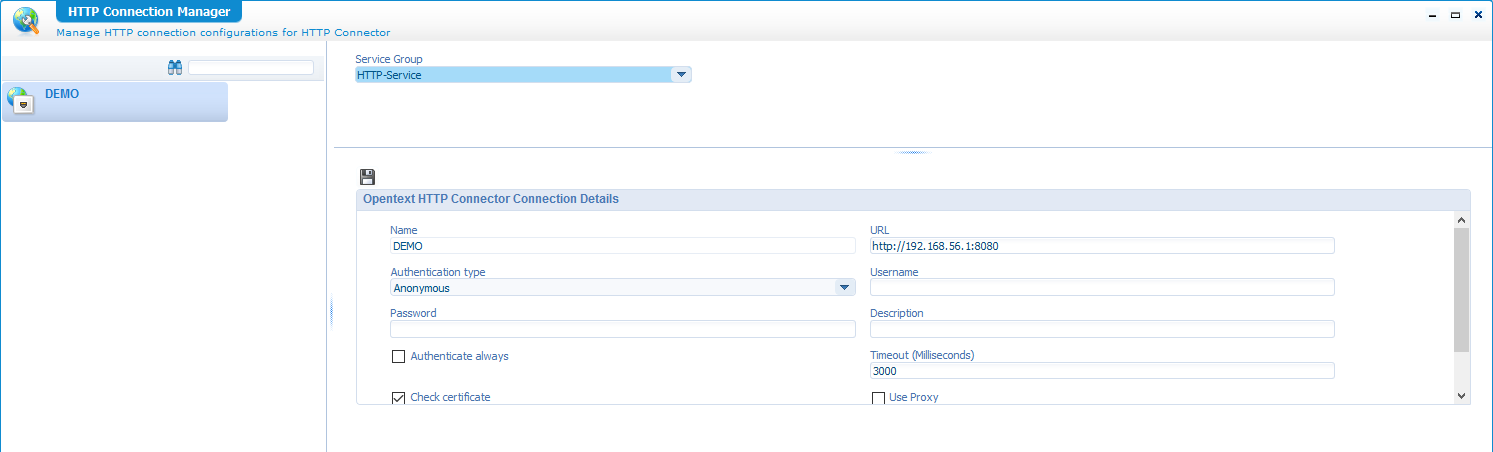Click the URL input field
This screenshot has width=1493, height=452.
coord(1101,246)
